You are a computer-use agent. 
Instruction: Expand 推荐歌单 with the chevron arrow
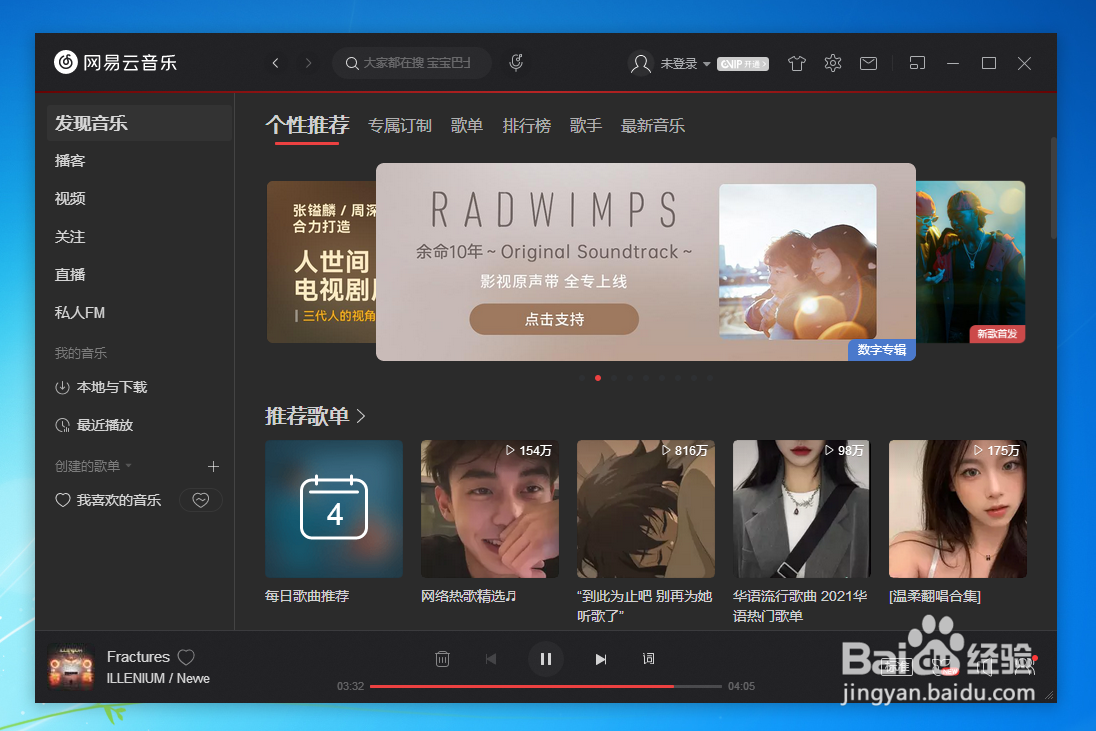tap(361, 417)
